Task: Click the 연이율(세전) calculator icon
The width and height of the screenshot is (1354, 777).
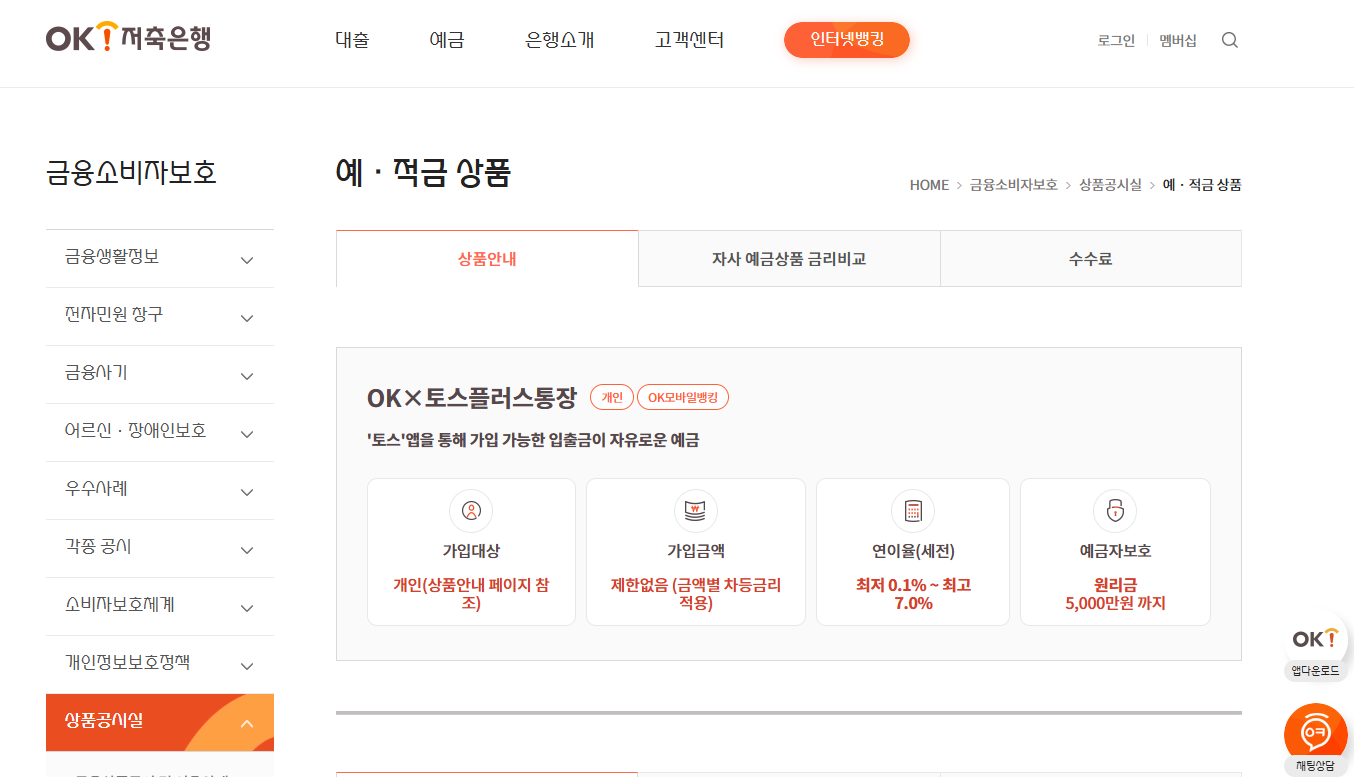Action: point(912,511)
